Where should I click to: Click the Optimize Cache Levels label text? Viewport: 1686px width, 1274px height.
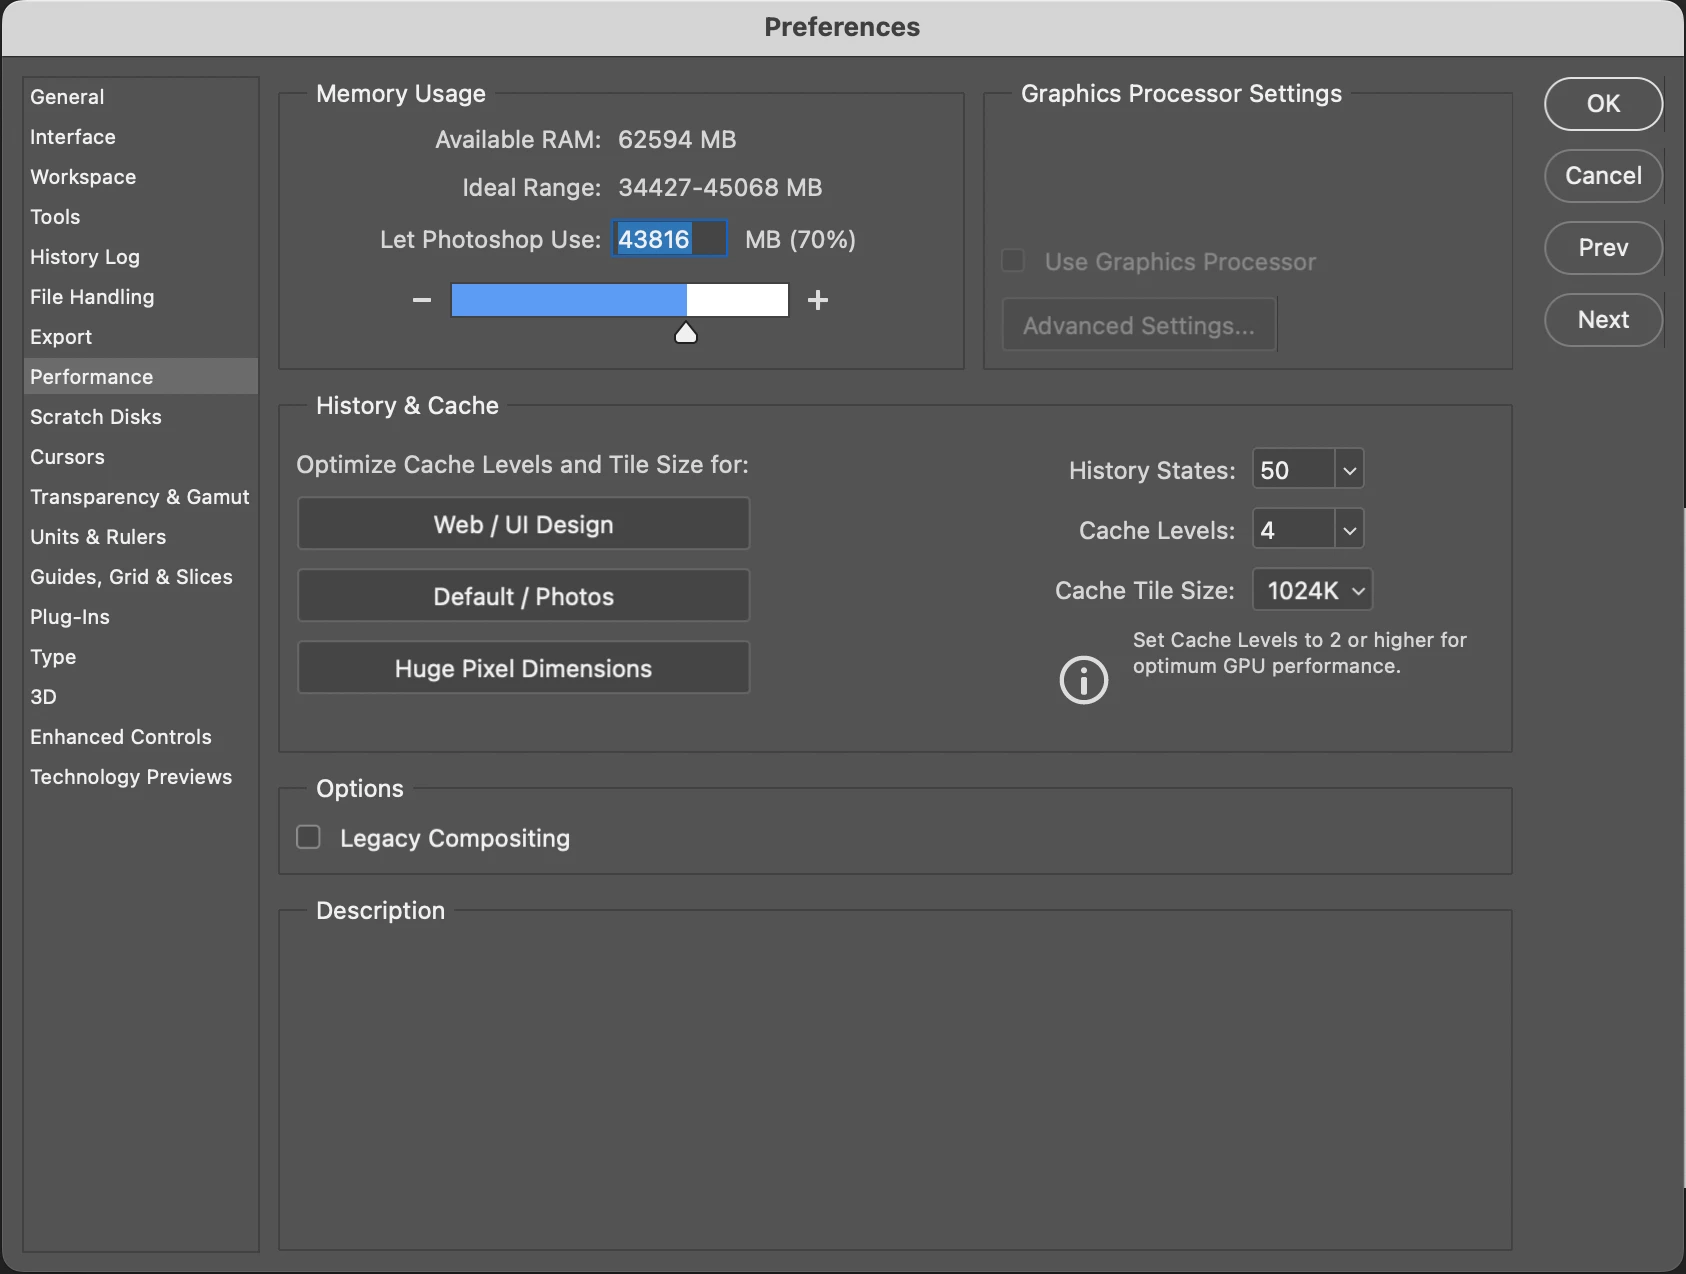point(522,465)
